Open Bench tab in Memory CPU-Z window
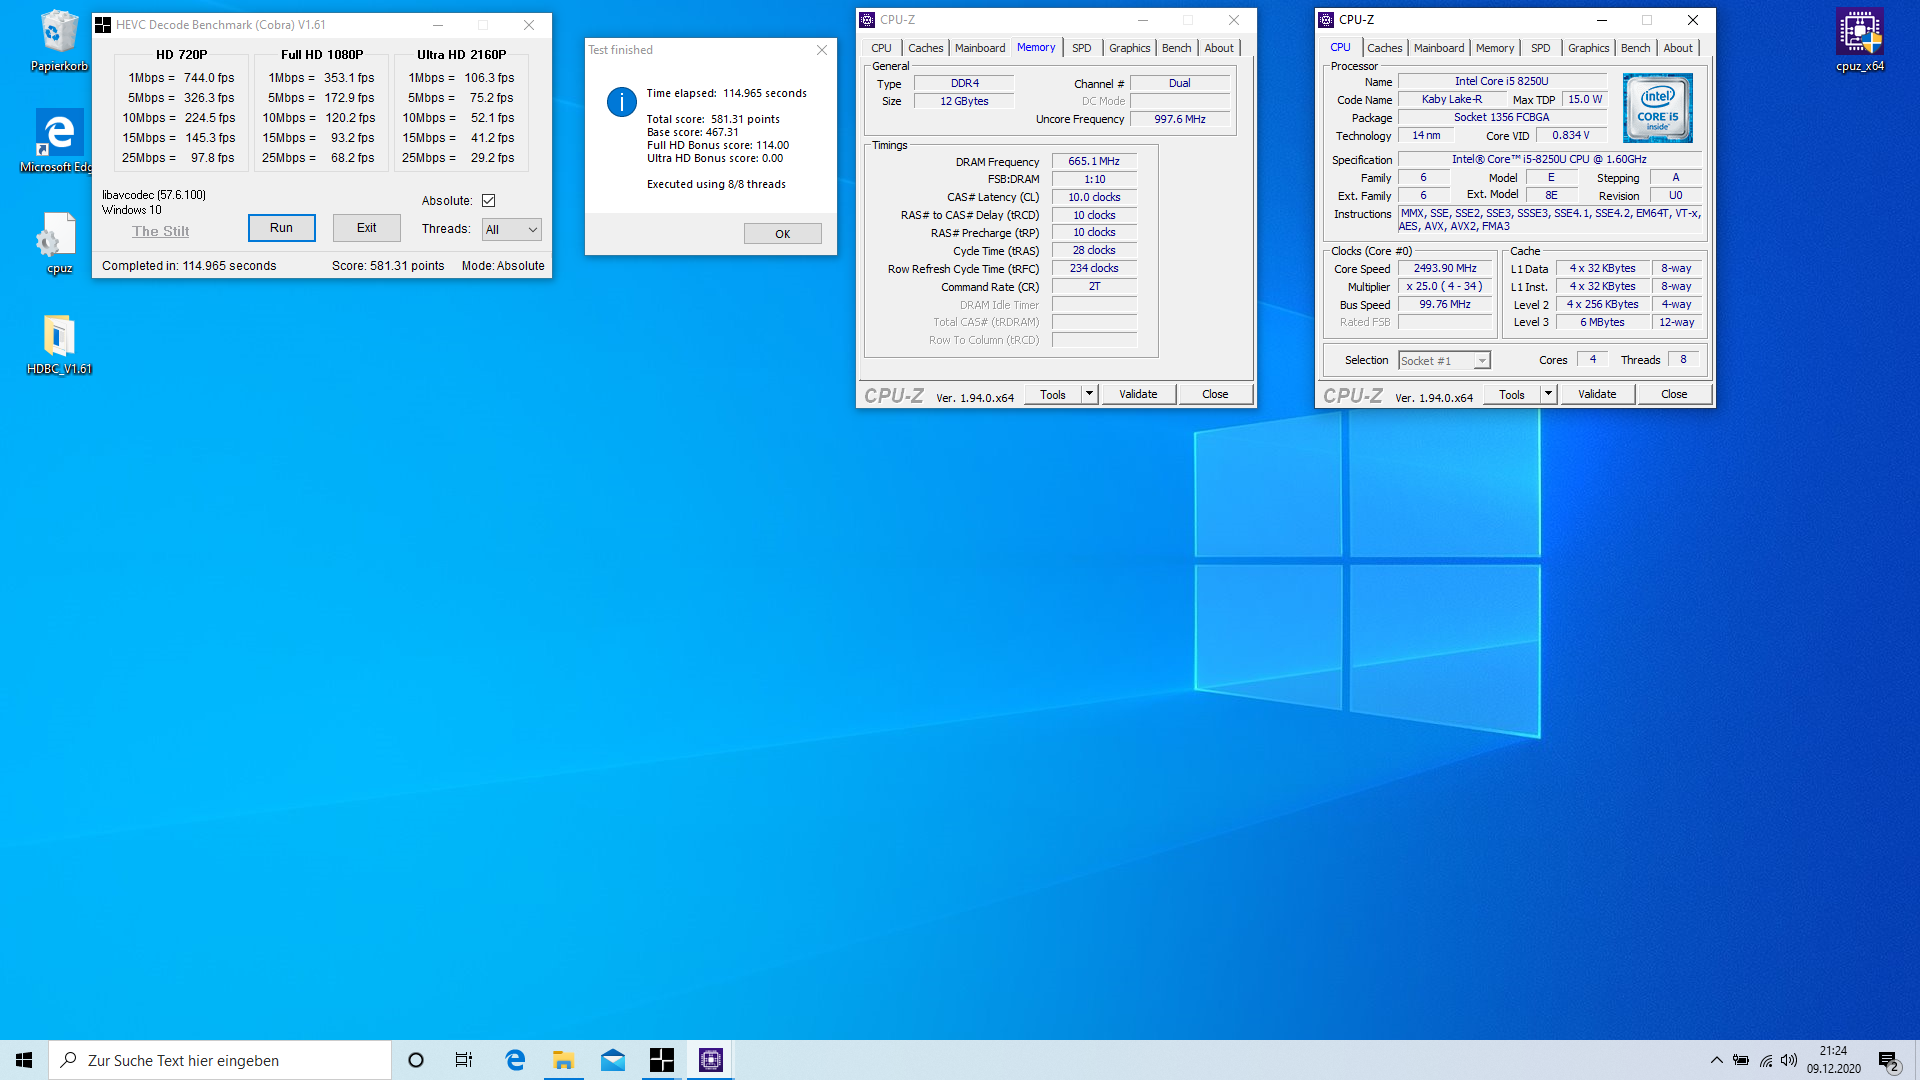Viewport: 1920px width, 1080px height. pos(1176,48)
